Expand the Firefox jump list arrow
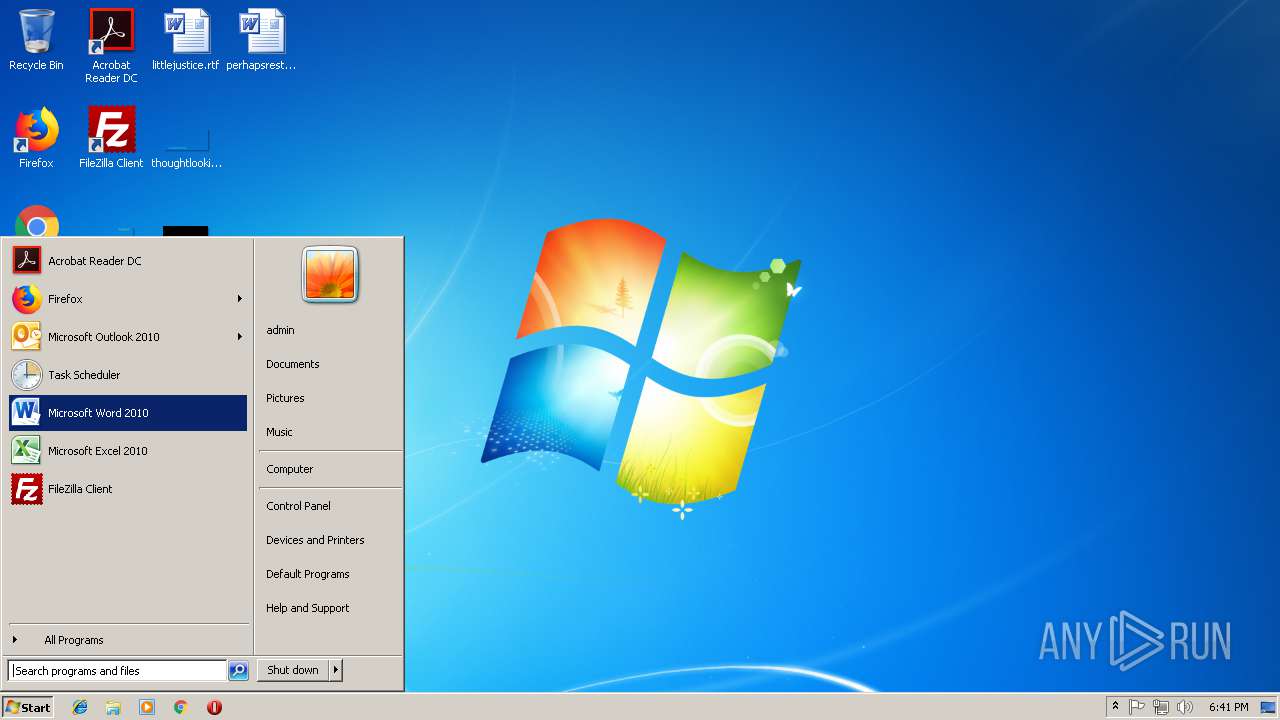The width and height of the screenshot is (1280, 720). click(x=240, y=299)
